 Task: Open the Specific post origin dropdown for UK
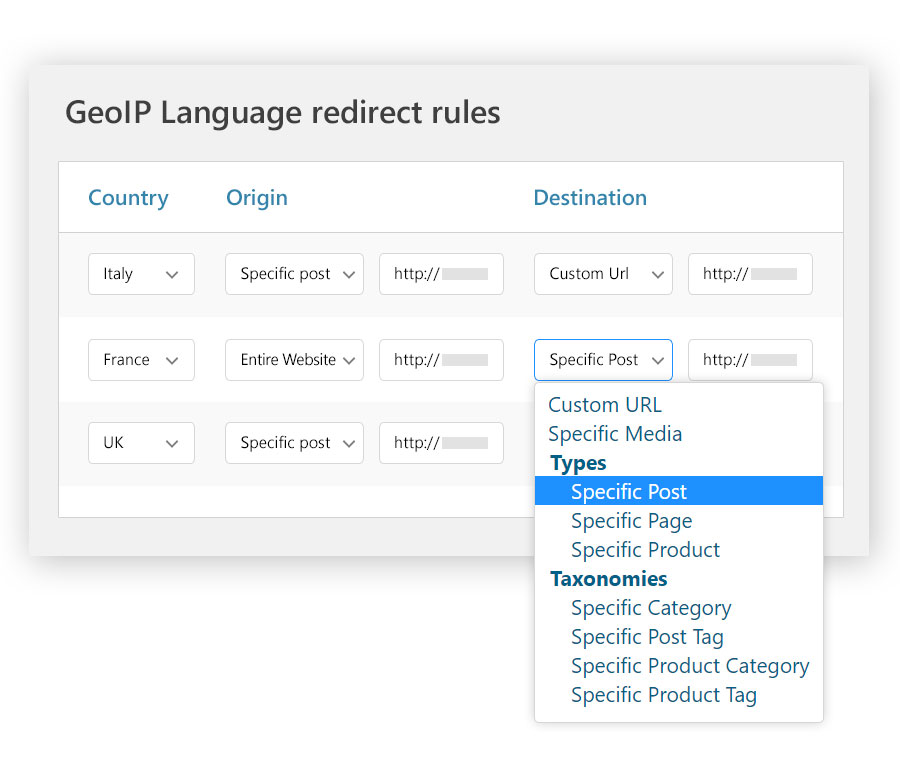click(x=294, y=442)
